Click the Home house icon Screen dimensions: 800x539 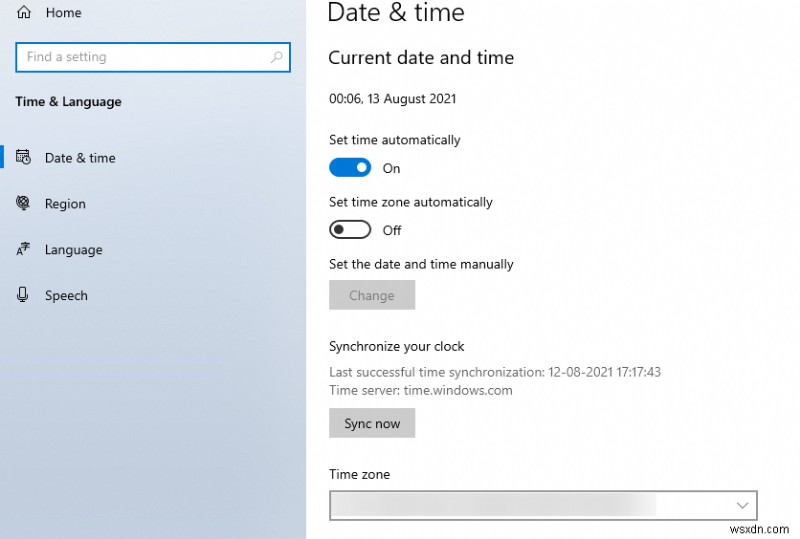[23, 12]
